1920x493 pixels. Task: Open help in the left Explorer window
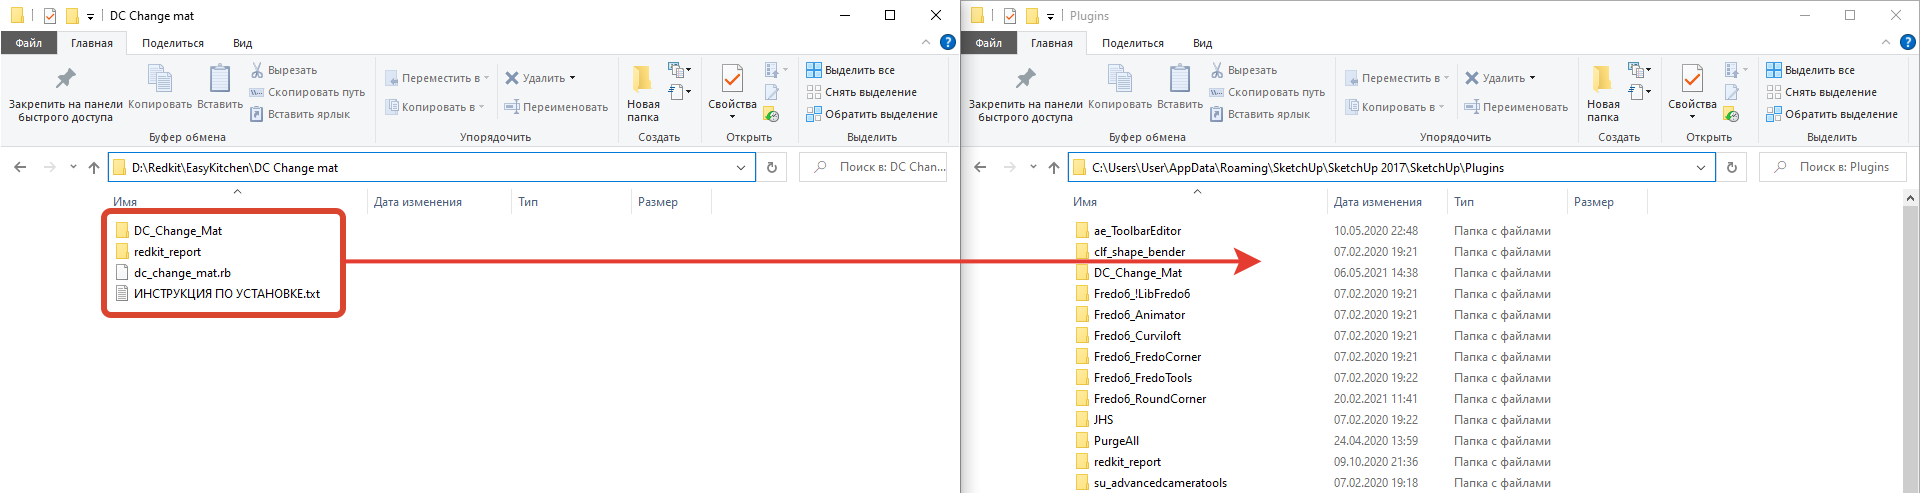(947, 42)
